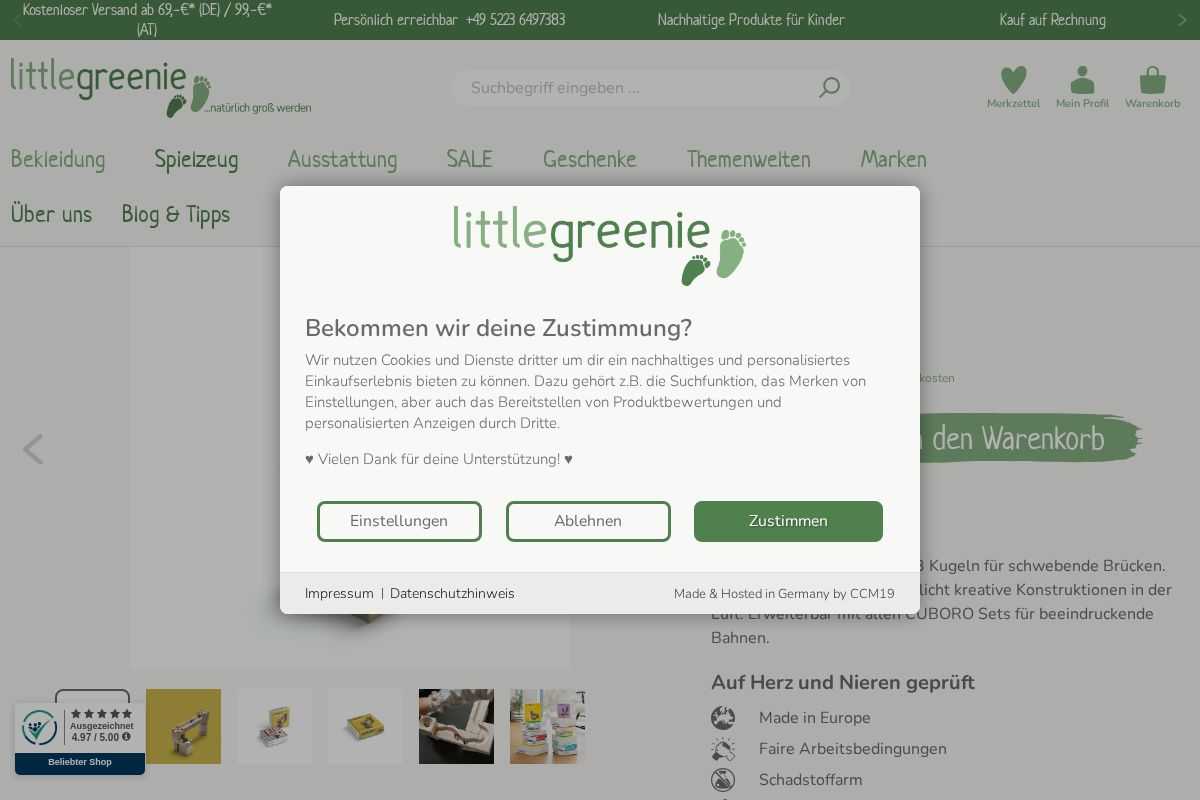This screenshot has width=1200, height=800.
Task: Open the Warenkorb shopping bag icon
Action: 1152,80
